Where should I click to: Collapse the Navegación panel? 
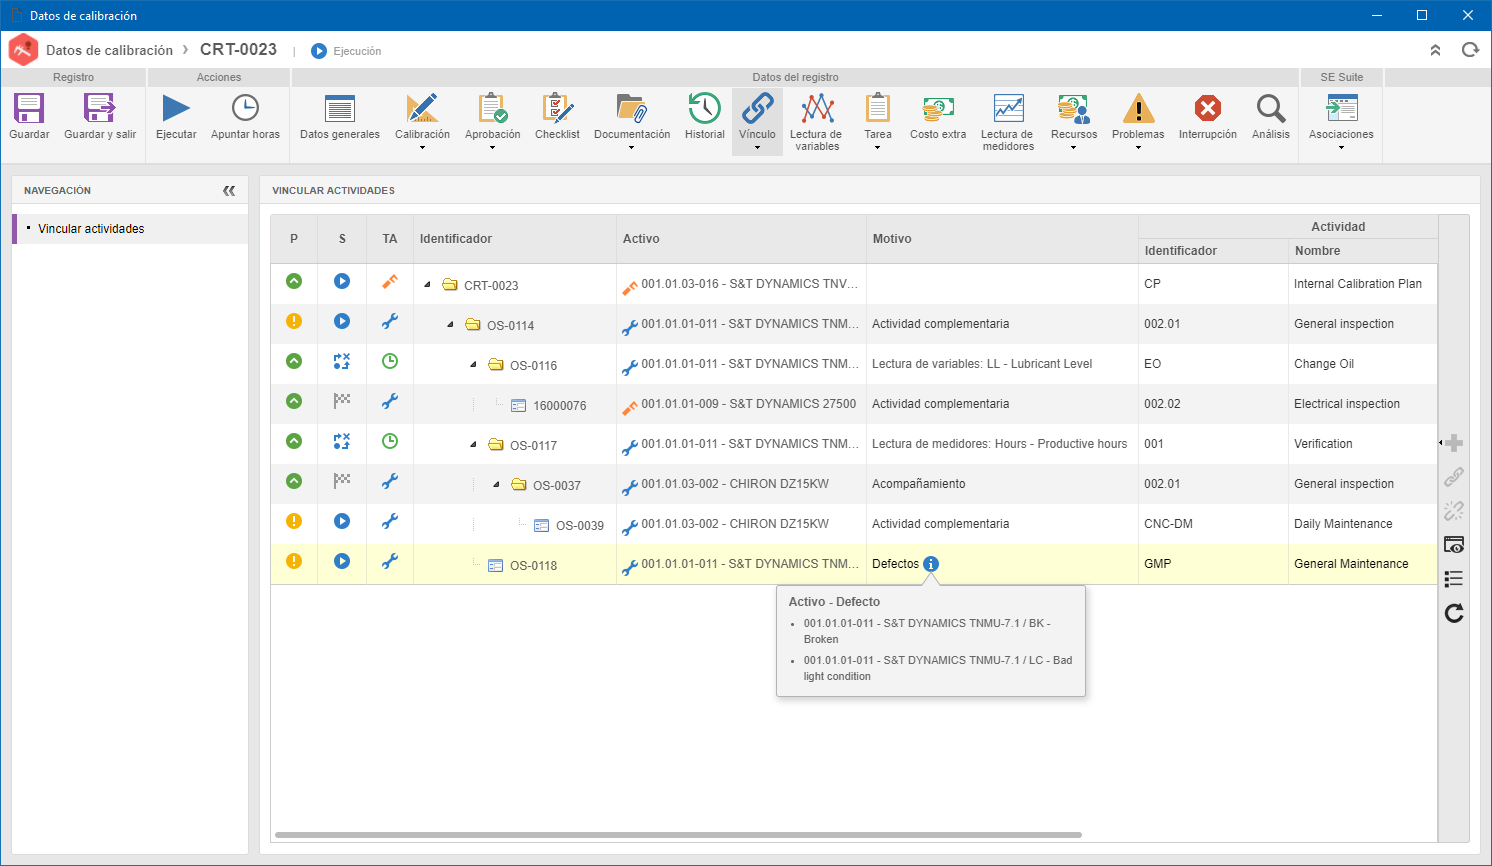point(229,190)
